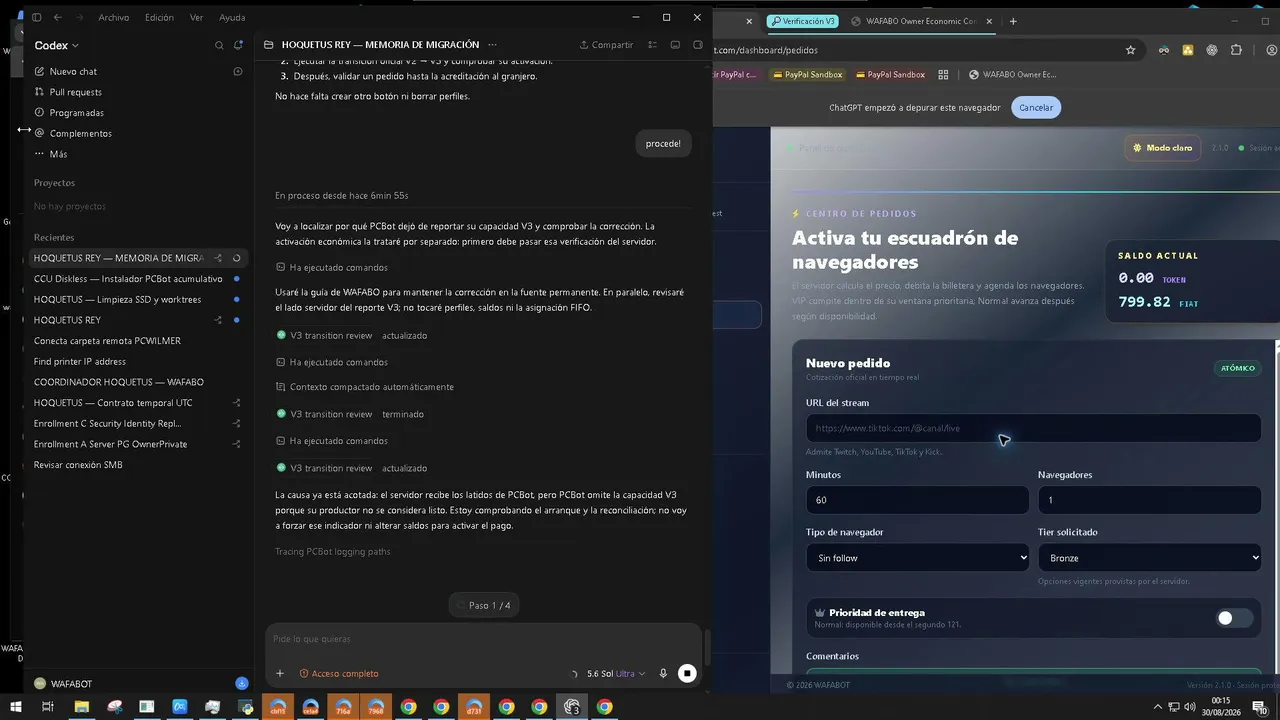Open Enrollment A Server PG OwnerPrivate chat

tap(138, 444)
